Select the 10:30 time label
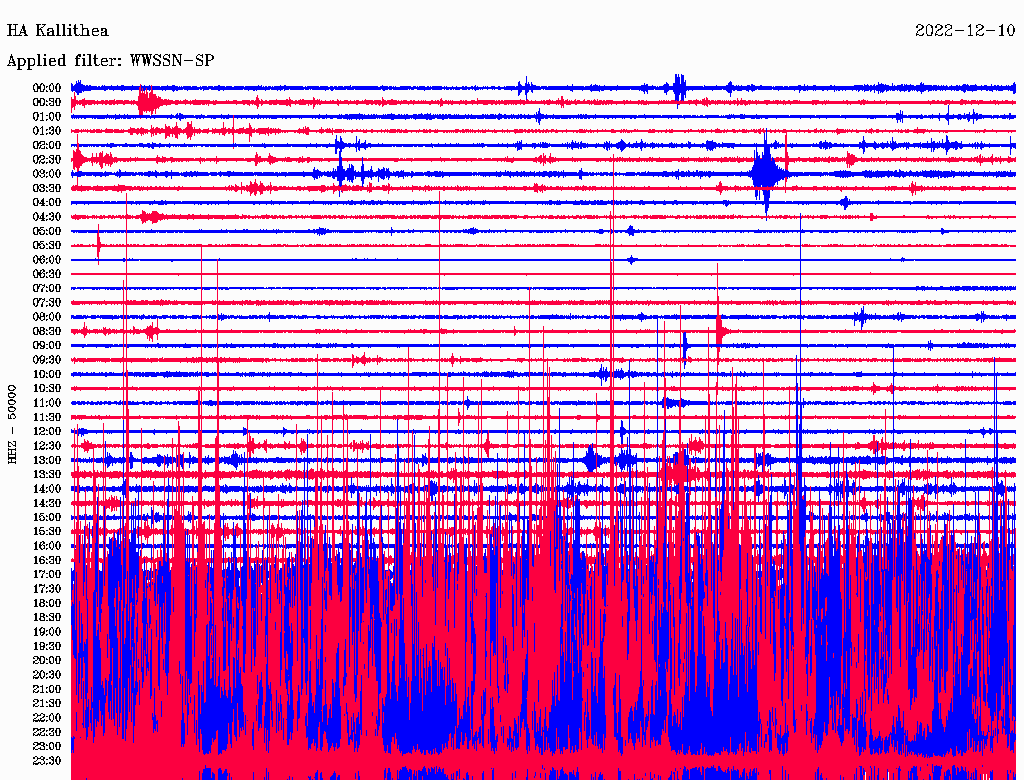Screen dimensions: 1024x780 pos(47,389)
